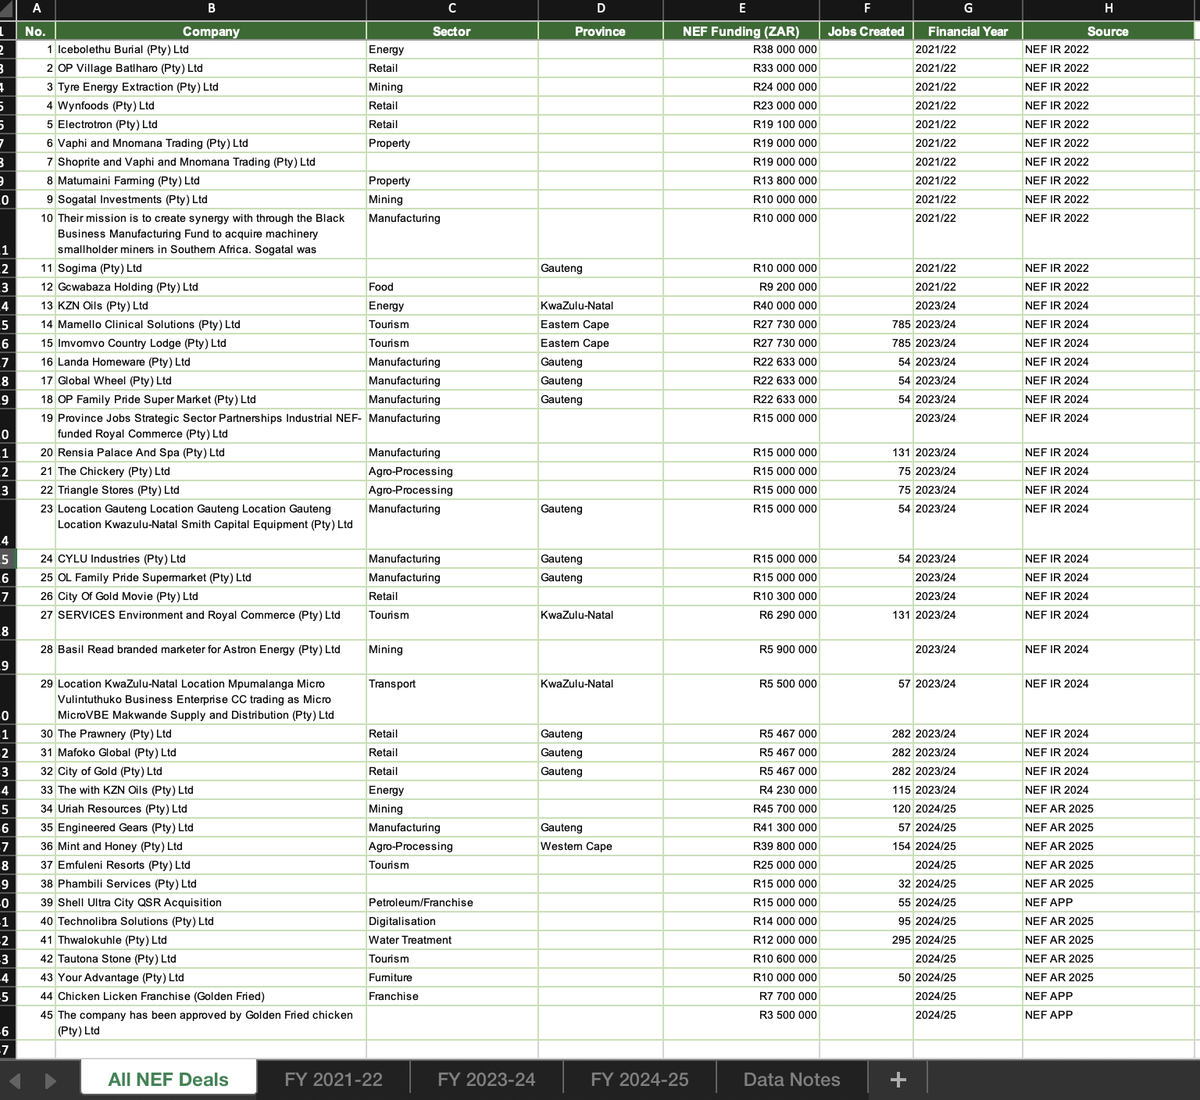The width and height of the screenshot is (1200, 1100).
Task: Select the R33 000 000 funding cell
Action: pos(741,68)
